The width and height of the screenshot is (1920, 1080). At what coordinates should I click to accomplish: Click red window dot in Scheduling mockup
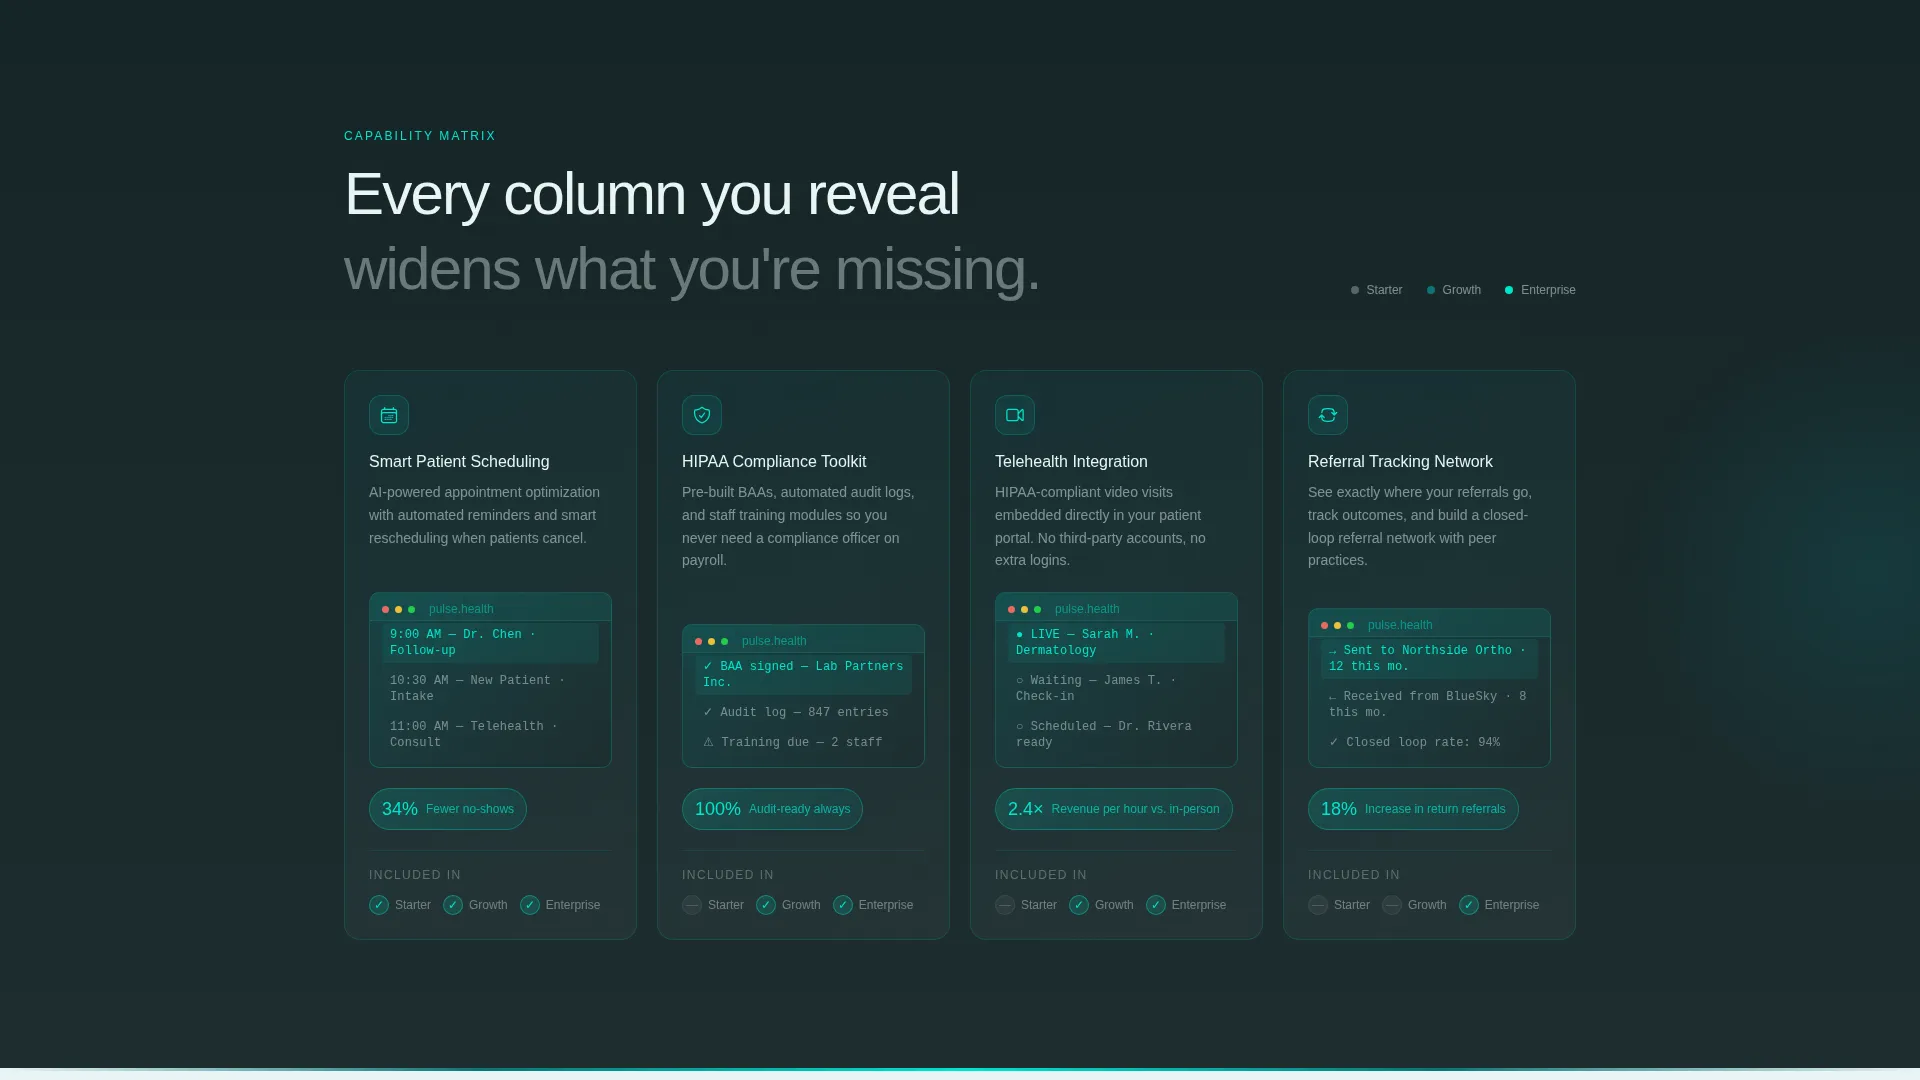tap(386, 609)
